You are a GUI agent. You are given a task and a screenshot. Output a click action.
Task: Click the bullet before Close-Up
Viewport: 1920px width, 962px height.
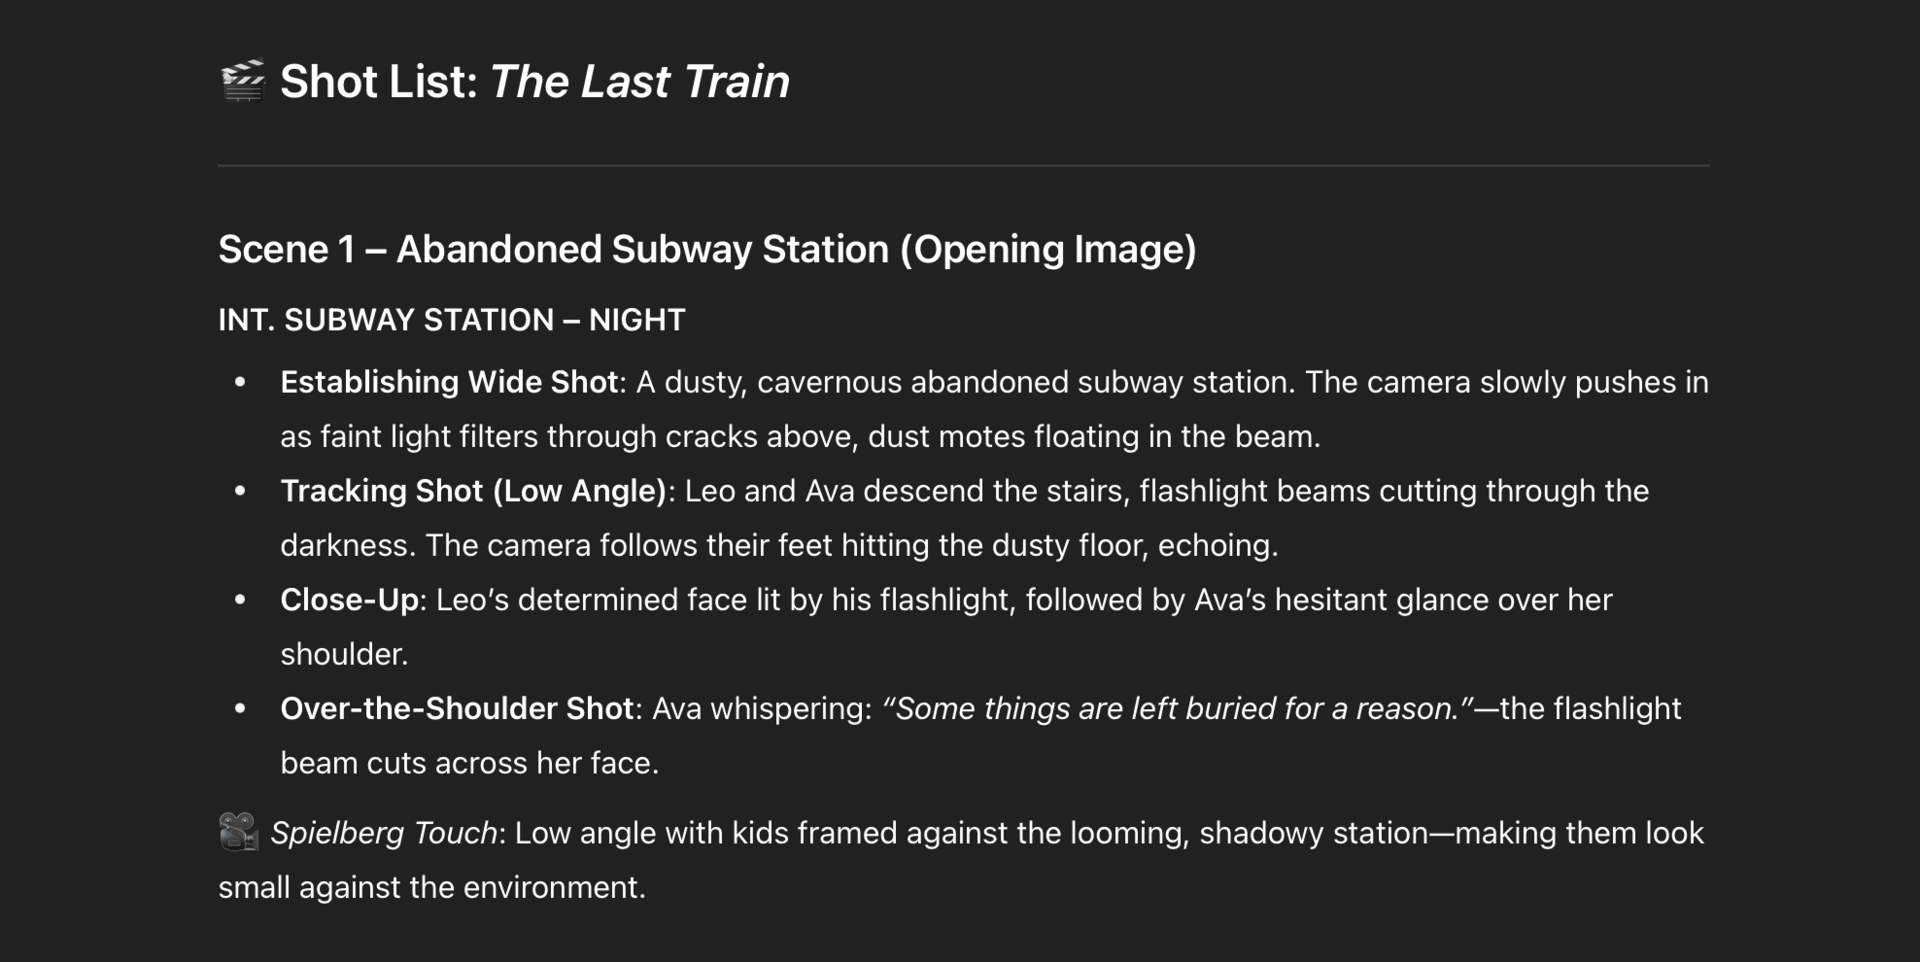tap(240, 600)
